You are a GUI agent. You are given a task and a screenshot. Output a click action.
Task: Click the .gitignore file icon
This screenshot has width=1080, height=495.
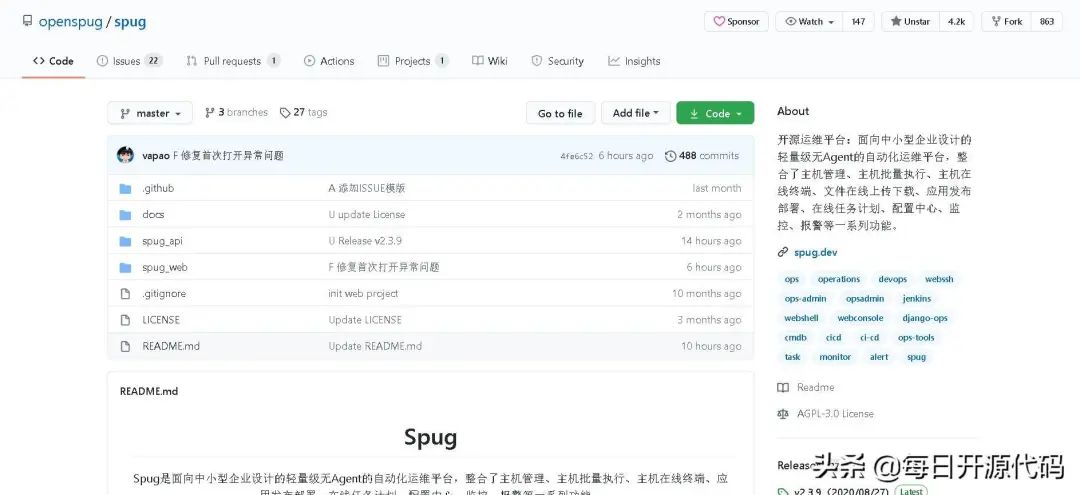[x=125, y=294]
